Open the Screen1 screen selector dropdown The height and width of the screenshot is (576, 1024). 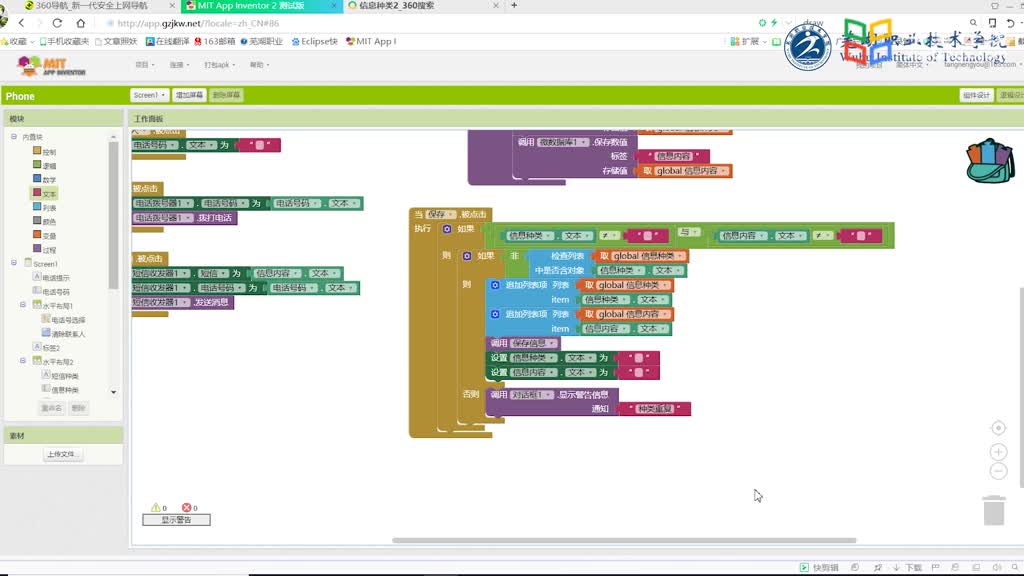pos(149,95)
